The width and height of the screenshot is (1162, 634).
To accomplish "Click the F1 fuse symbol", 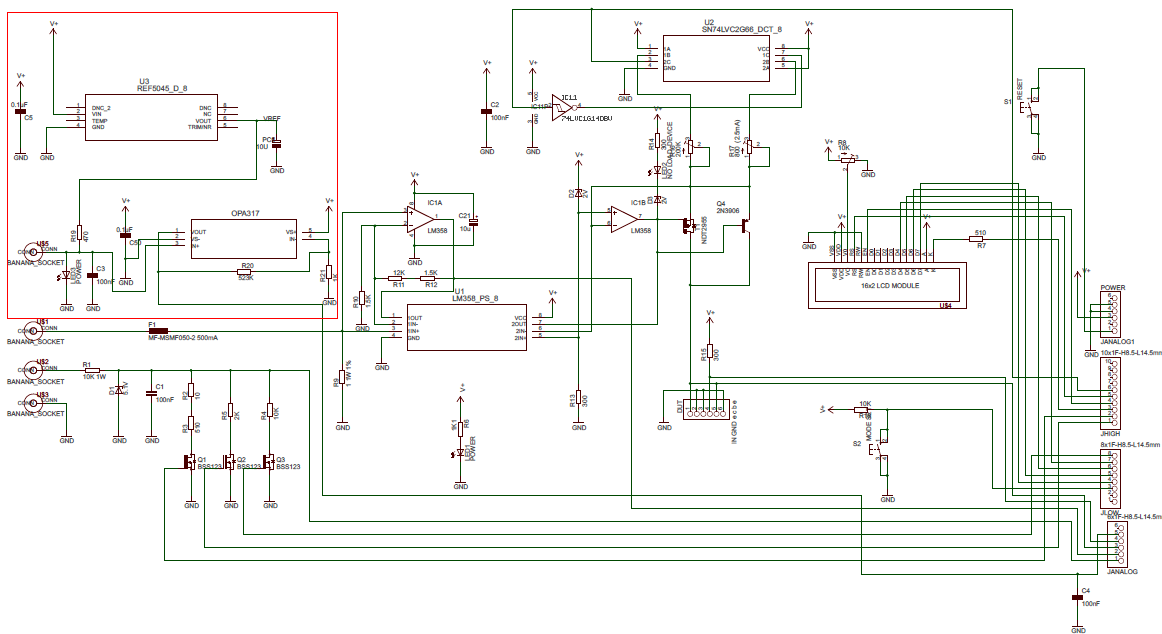I will pos(158,331).
